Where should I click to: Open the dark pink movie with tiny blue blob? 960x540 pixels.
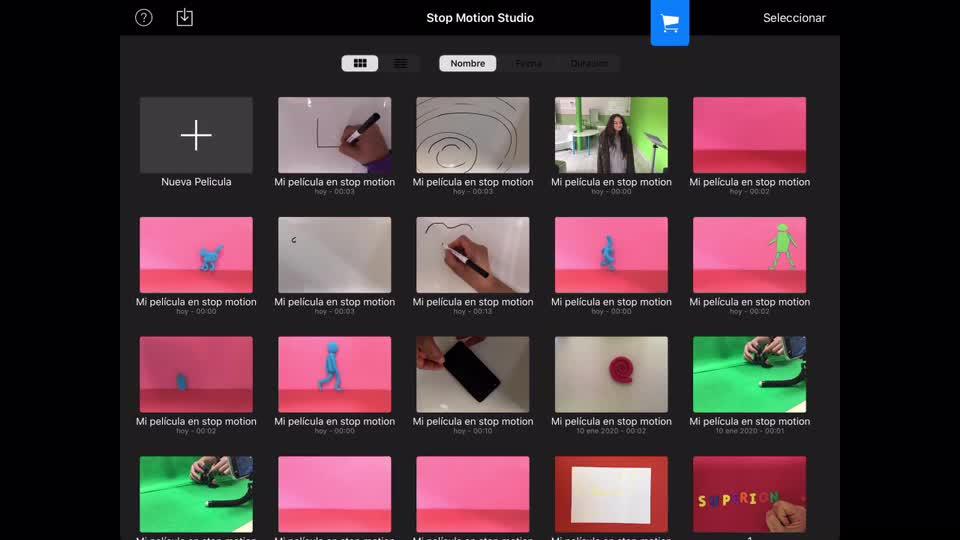pos(196,374)
